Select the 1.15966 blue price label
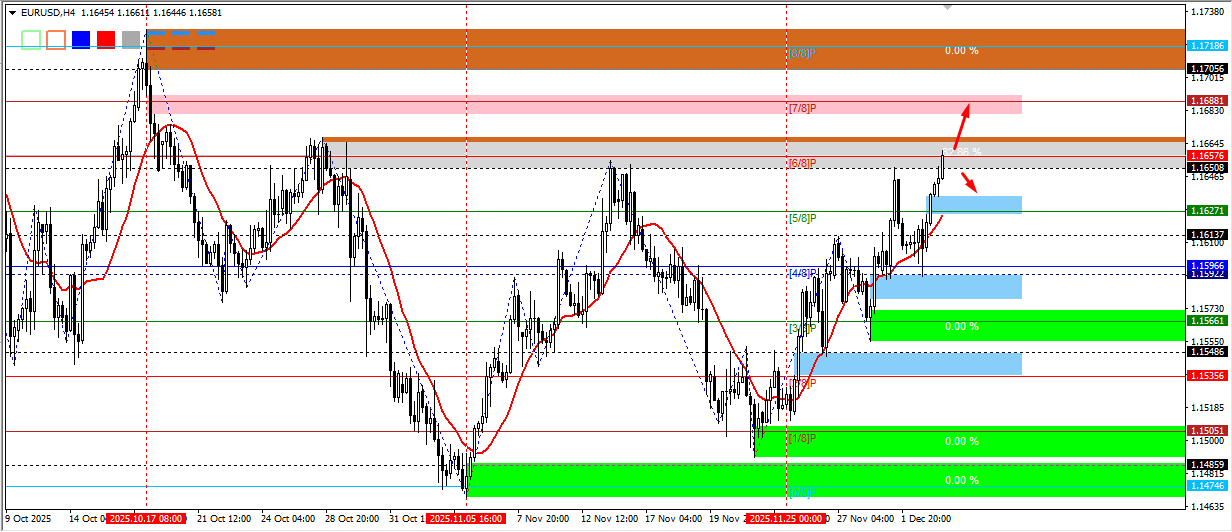This screenshot has width=1232, height=532. 1207,266
